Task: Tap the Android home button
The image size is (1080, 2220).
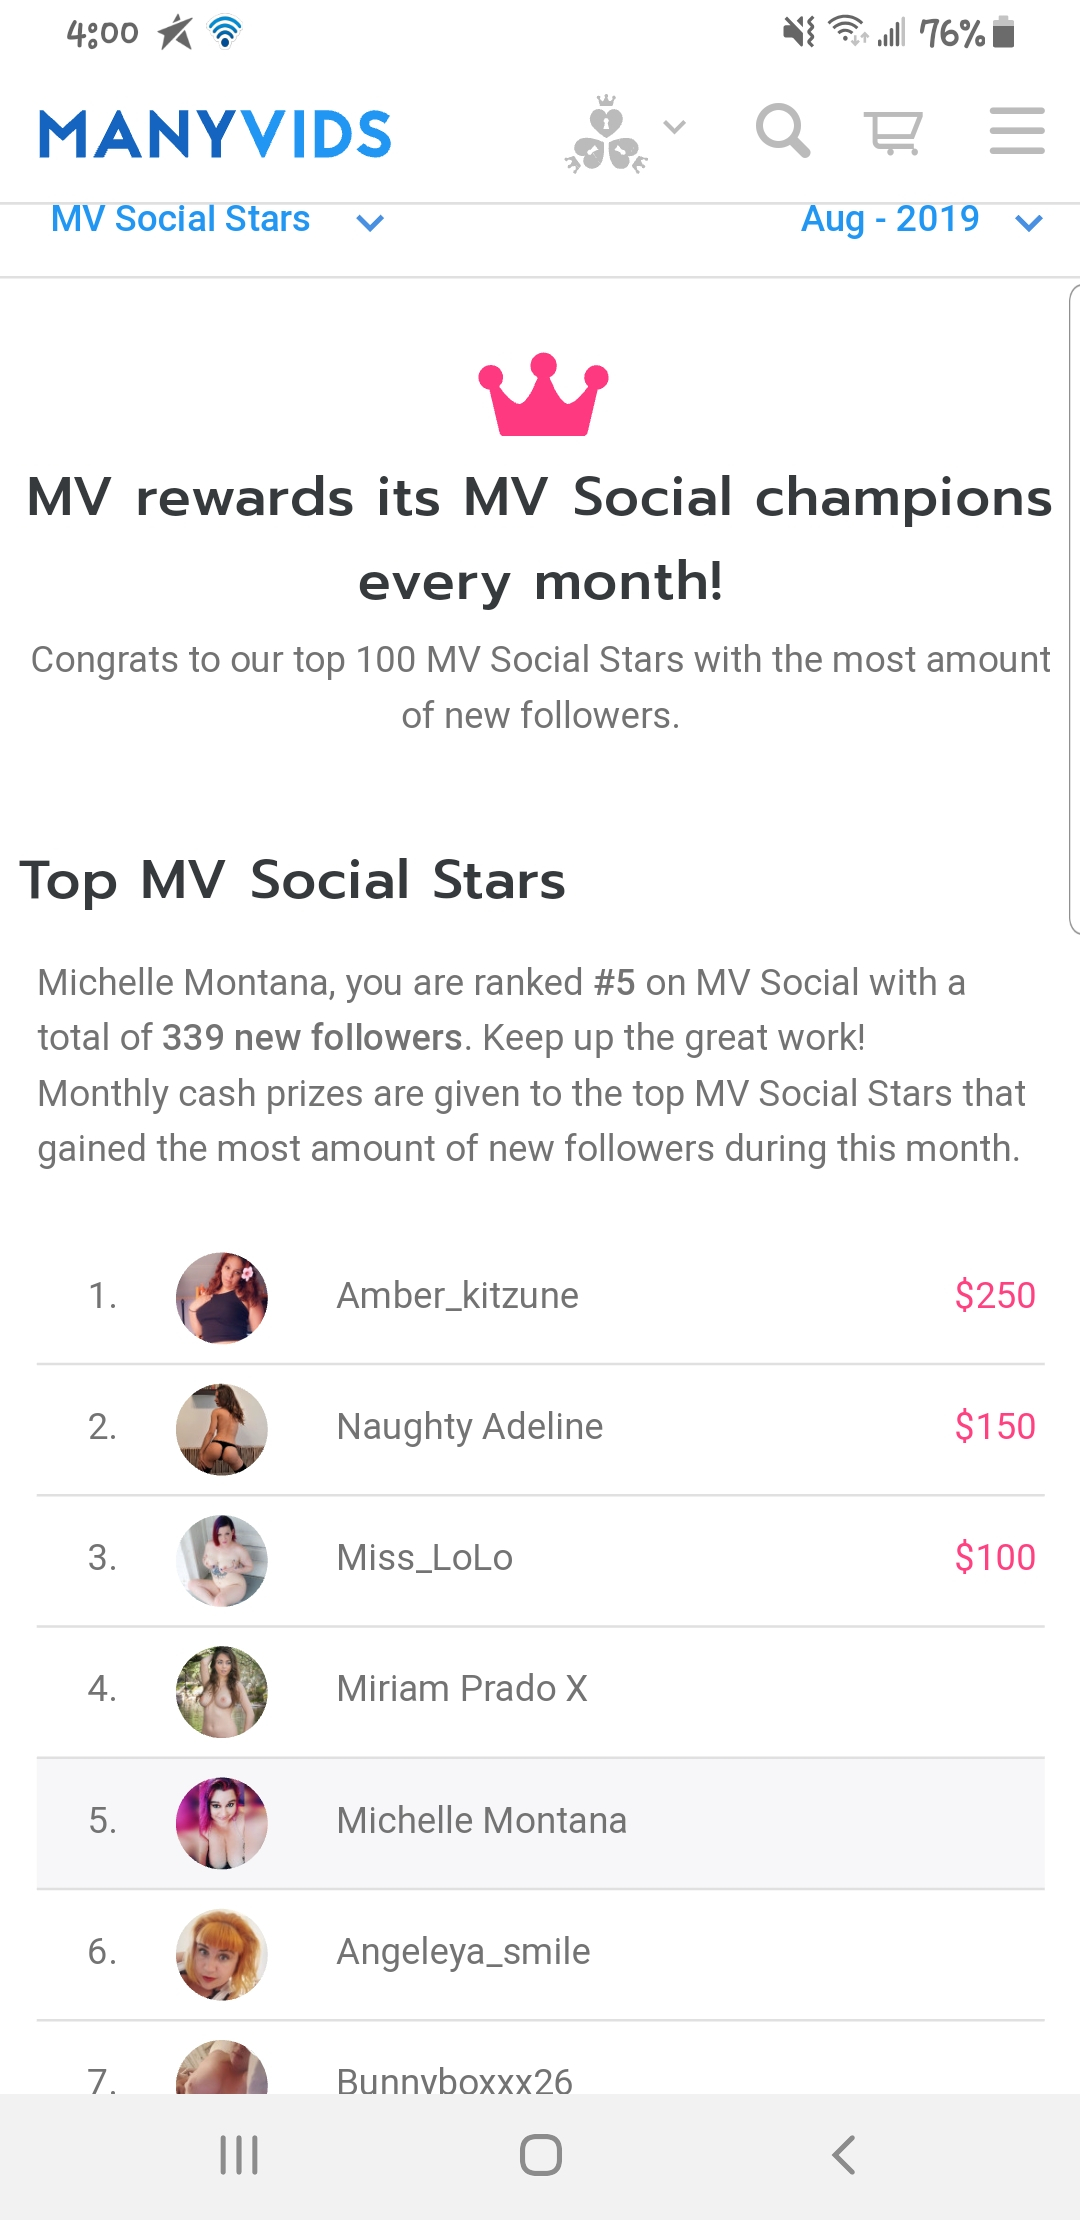Action: [540, 2154]
